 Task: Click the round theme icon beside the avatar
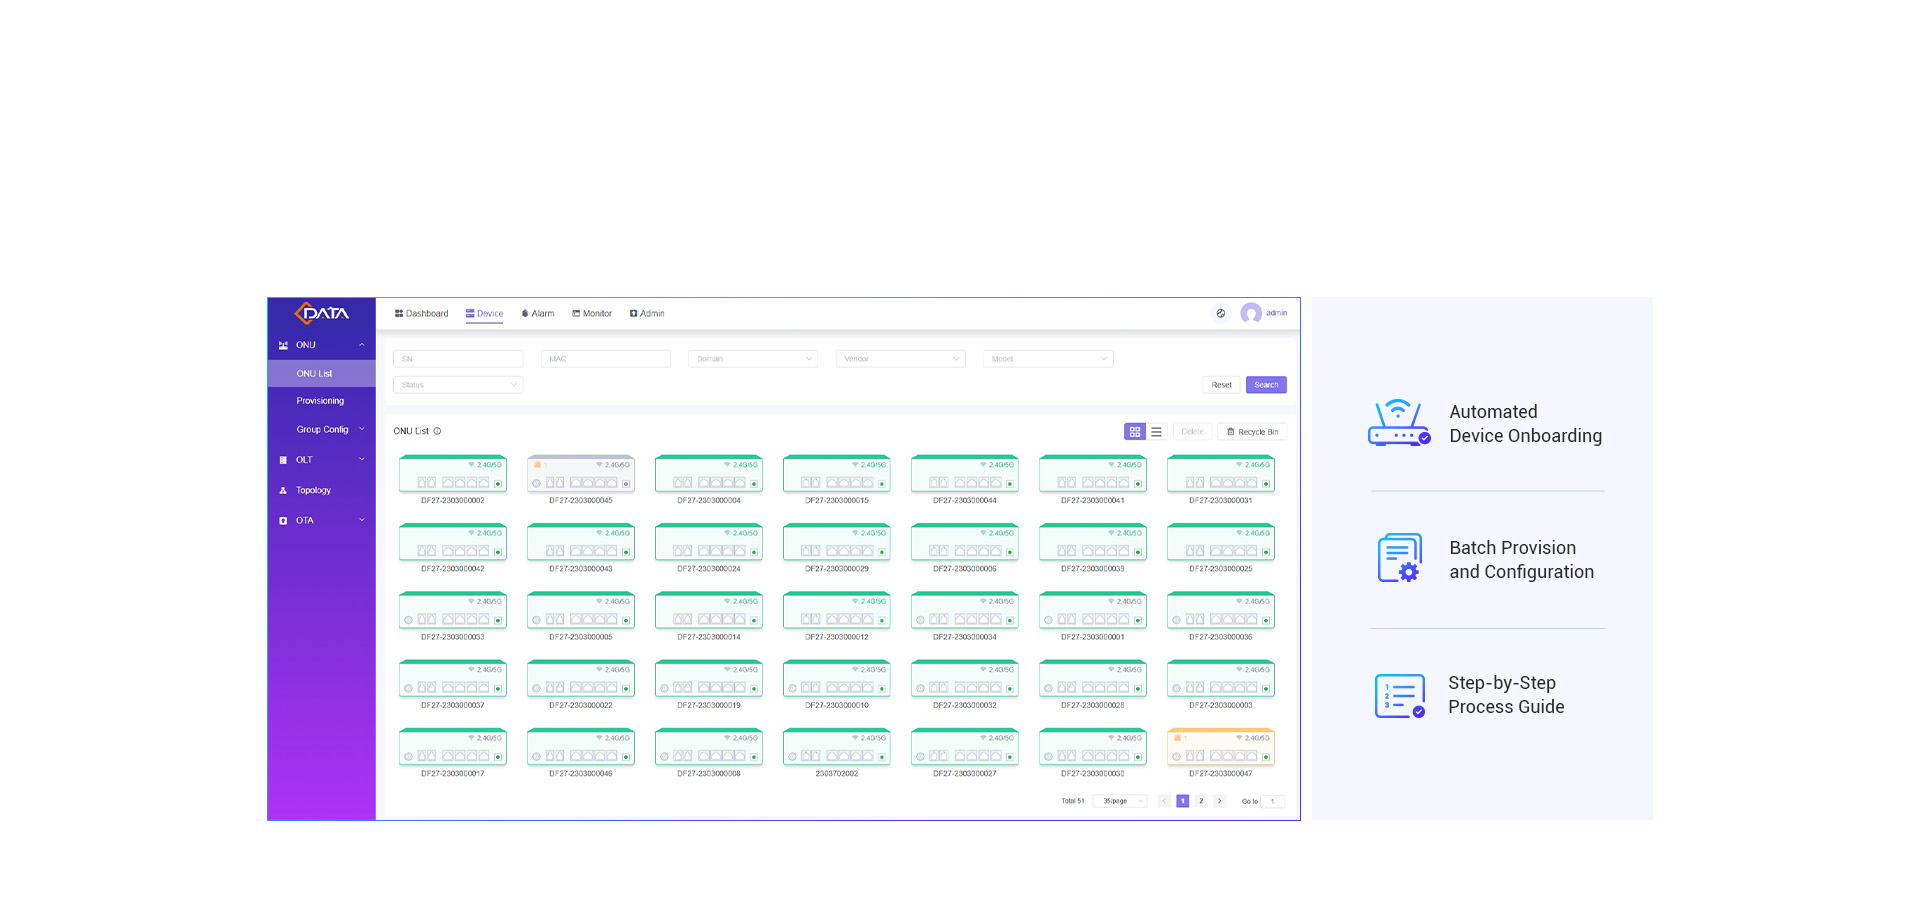pyautogui.click(x=1220, y=313)
